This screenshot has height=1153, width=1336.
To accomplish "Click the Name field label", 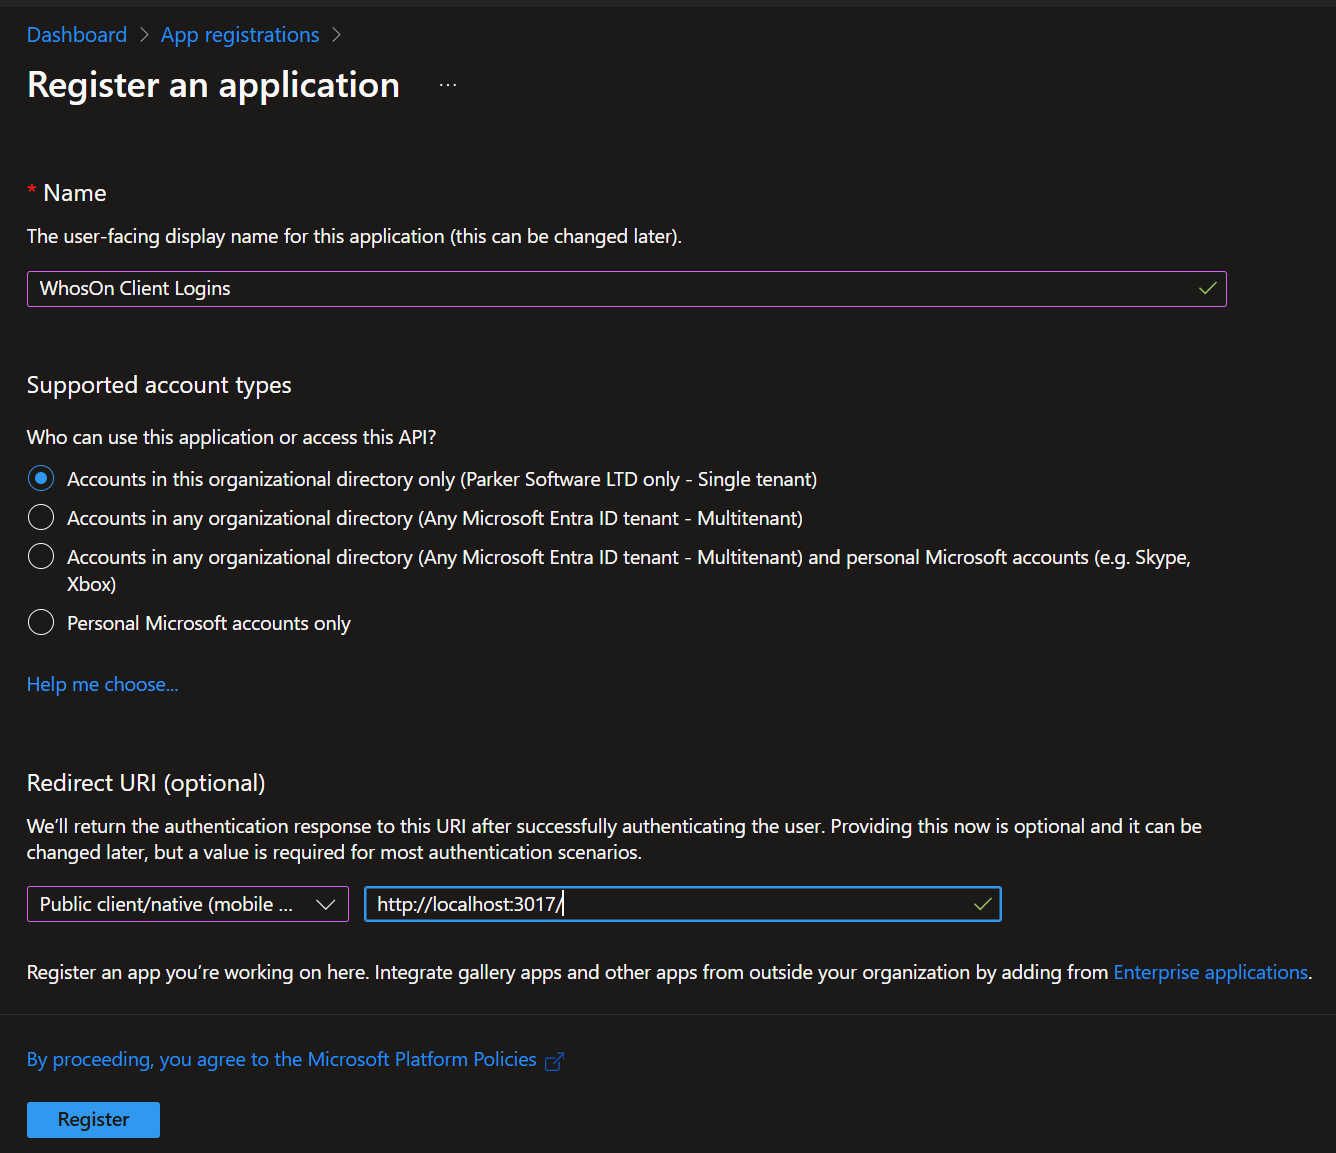I will tap(74, 193).
